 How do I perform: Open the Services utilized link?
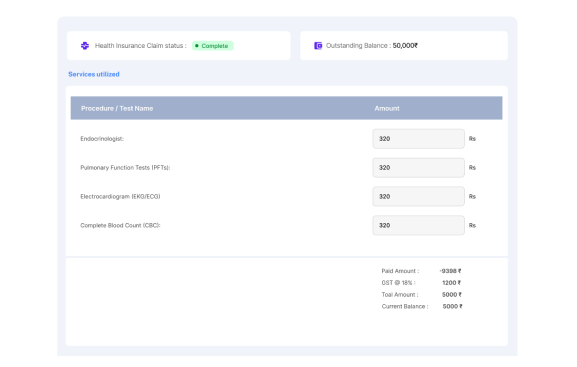pos(94,74)
